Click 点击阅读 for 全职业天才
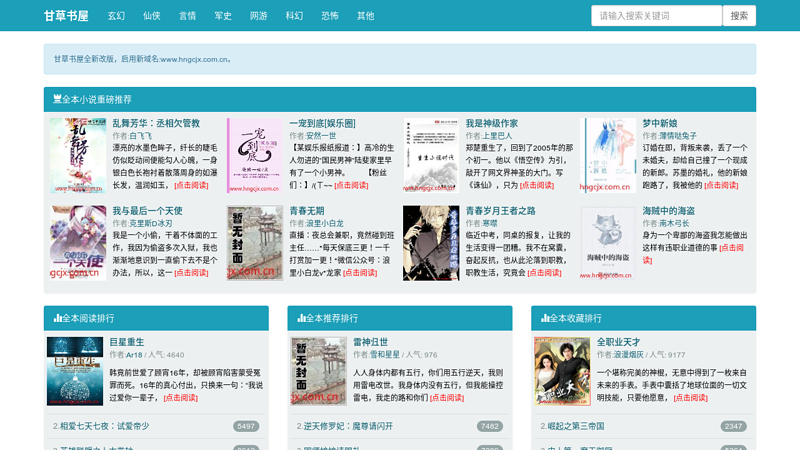This screenshot has width=800, height=450. (690, 397)
